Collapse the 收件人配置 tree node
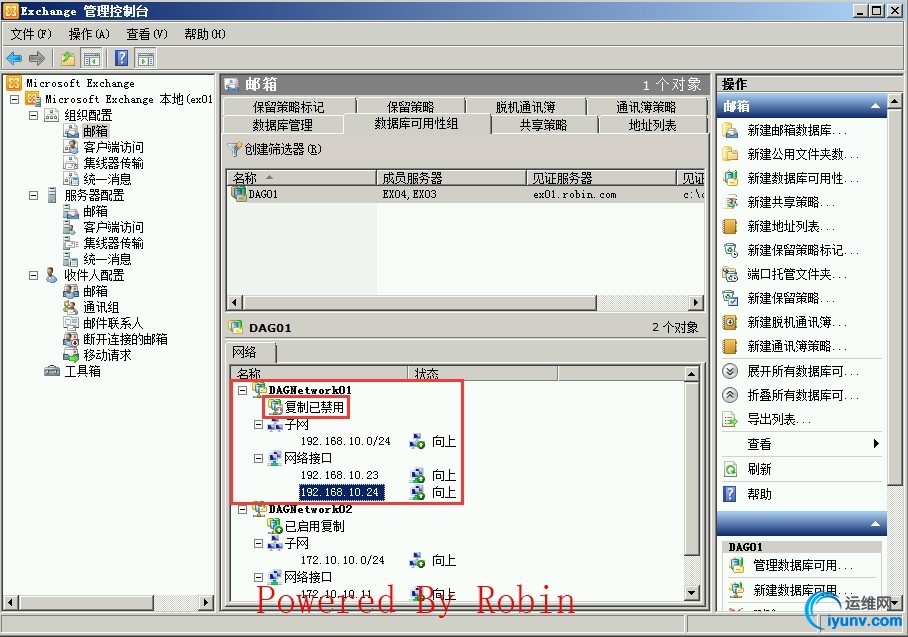 click(34, 275)
